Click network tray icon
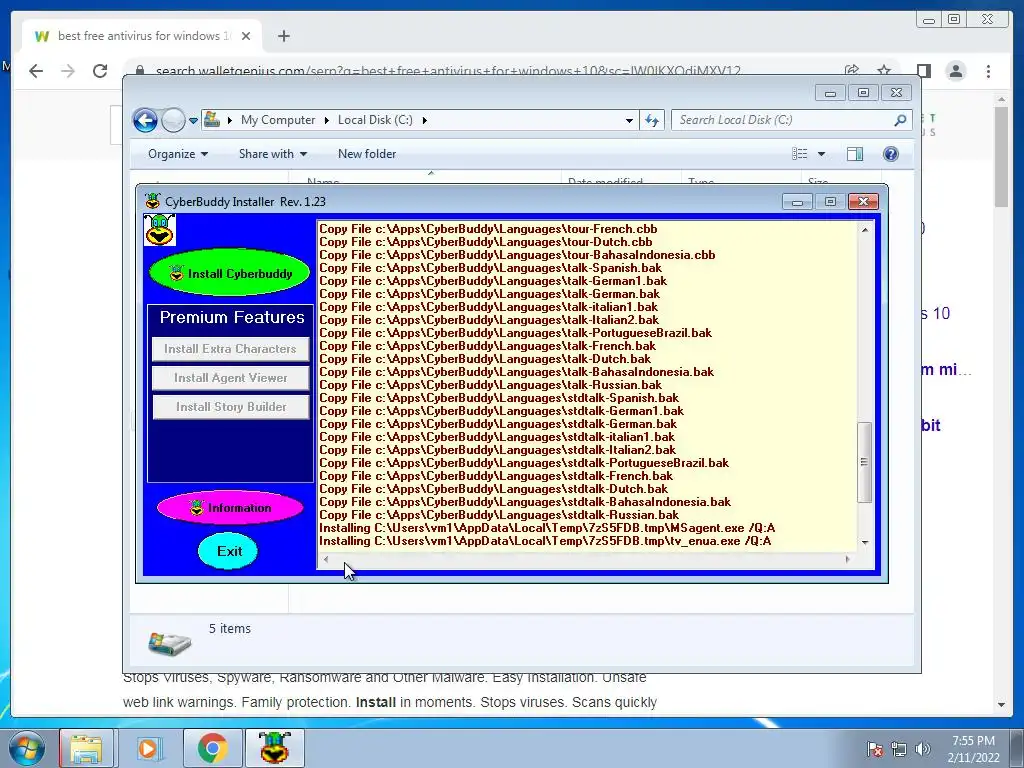Screen dimensions: 1024x768 [899, 749]
